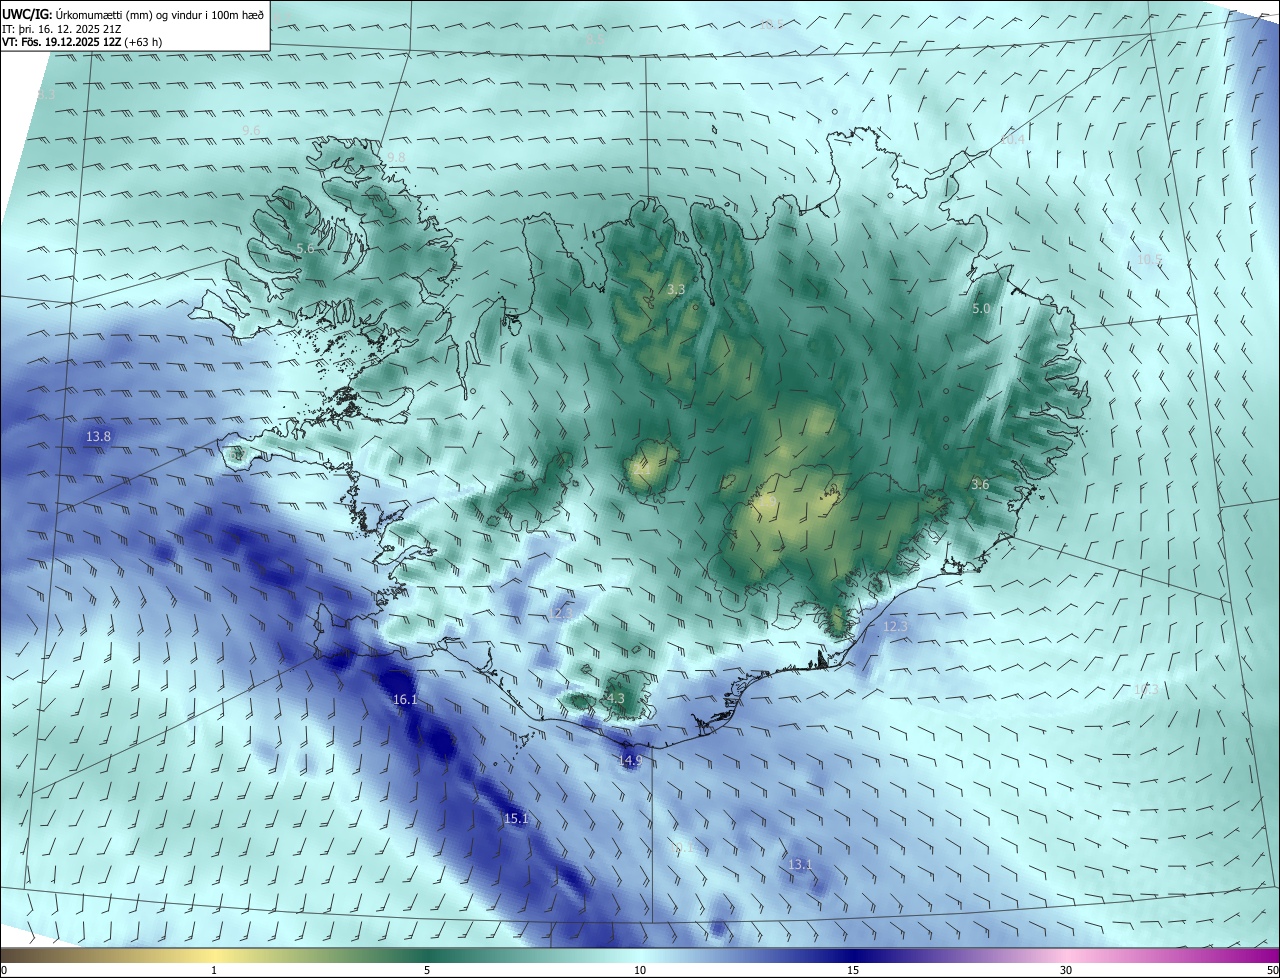Click the map value label 14.9
The width and height of the screenshot is (1280, 978).
[x=630, y=761]
